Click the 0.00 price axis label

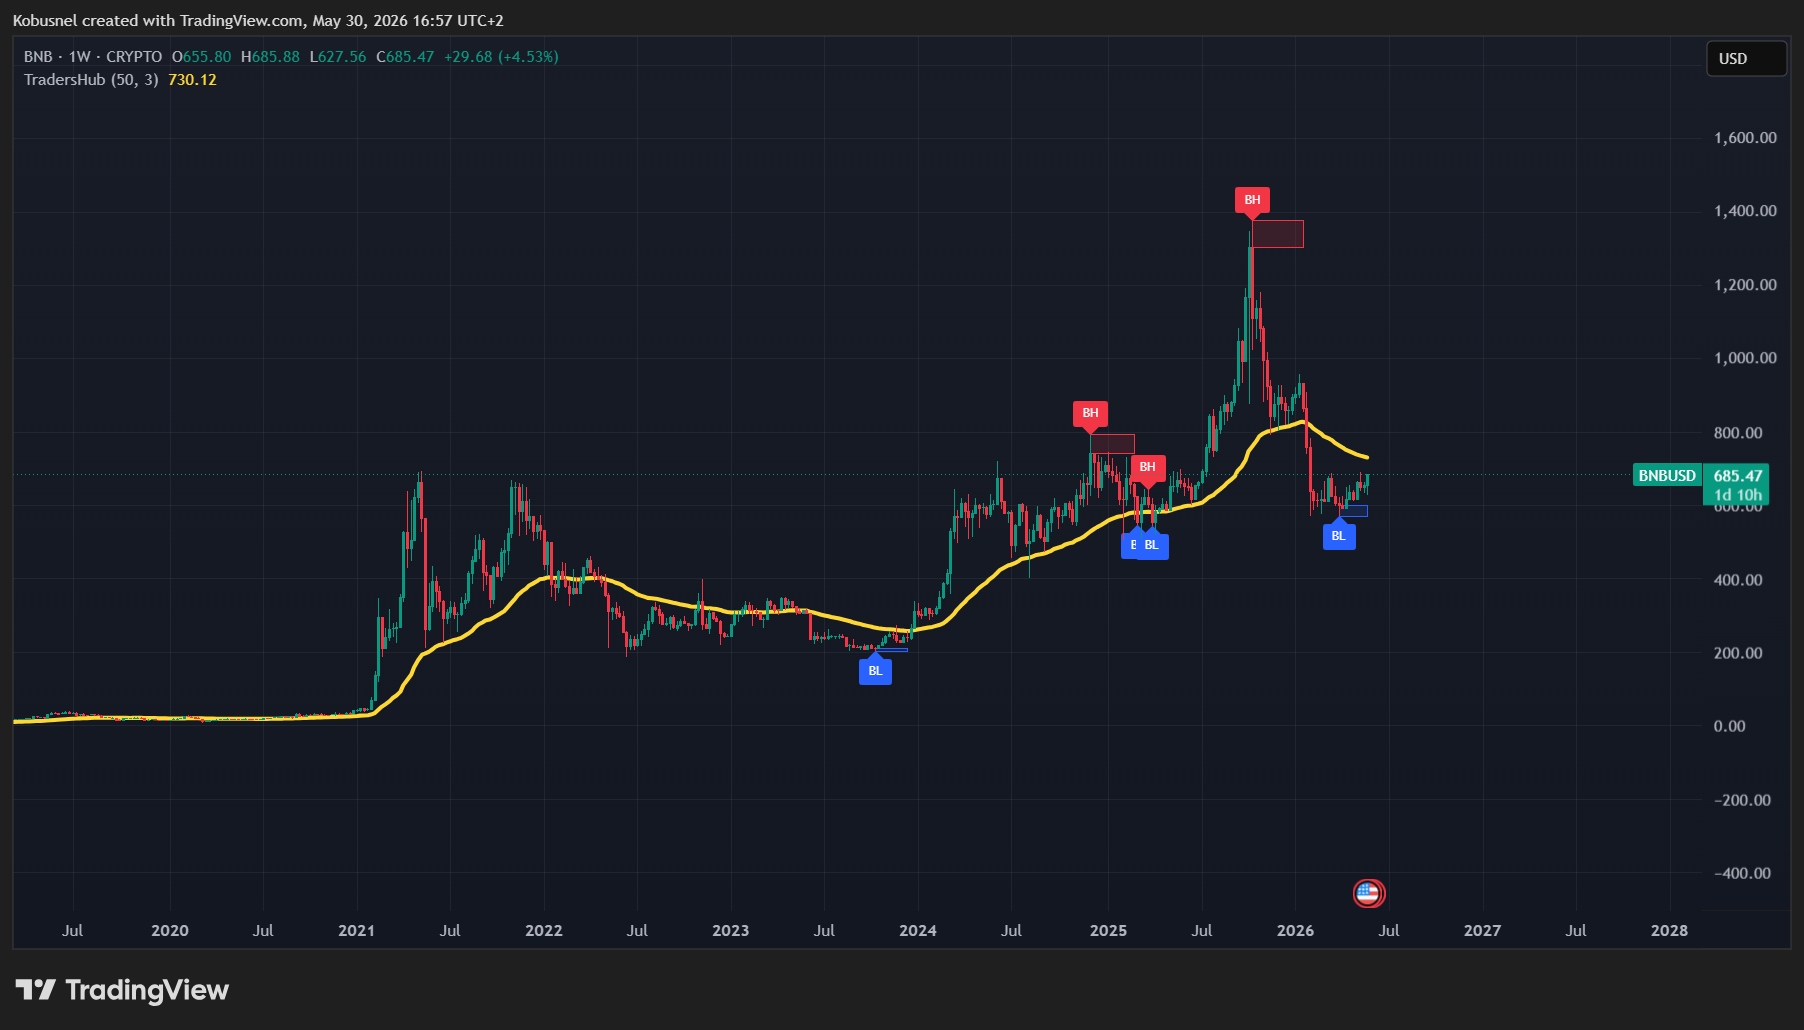[x=1730, y=726]
